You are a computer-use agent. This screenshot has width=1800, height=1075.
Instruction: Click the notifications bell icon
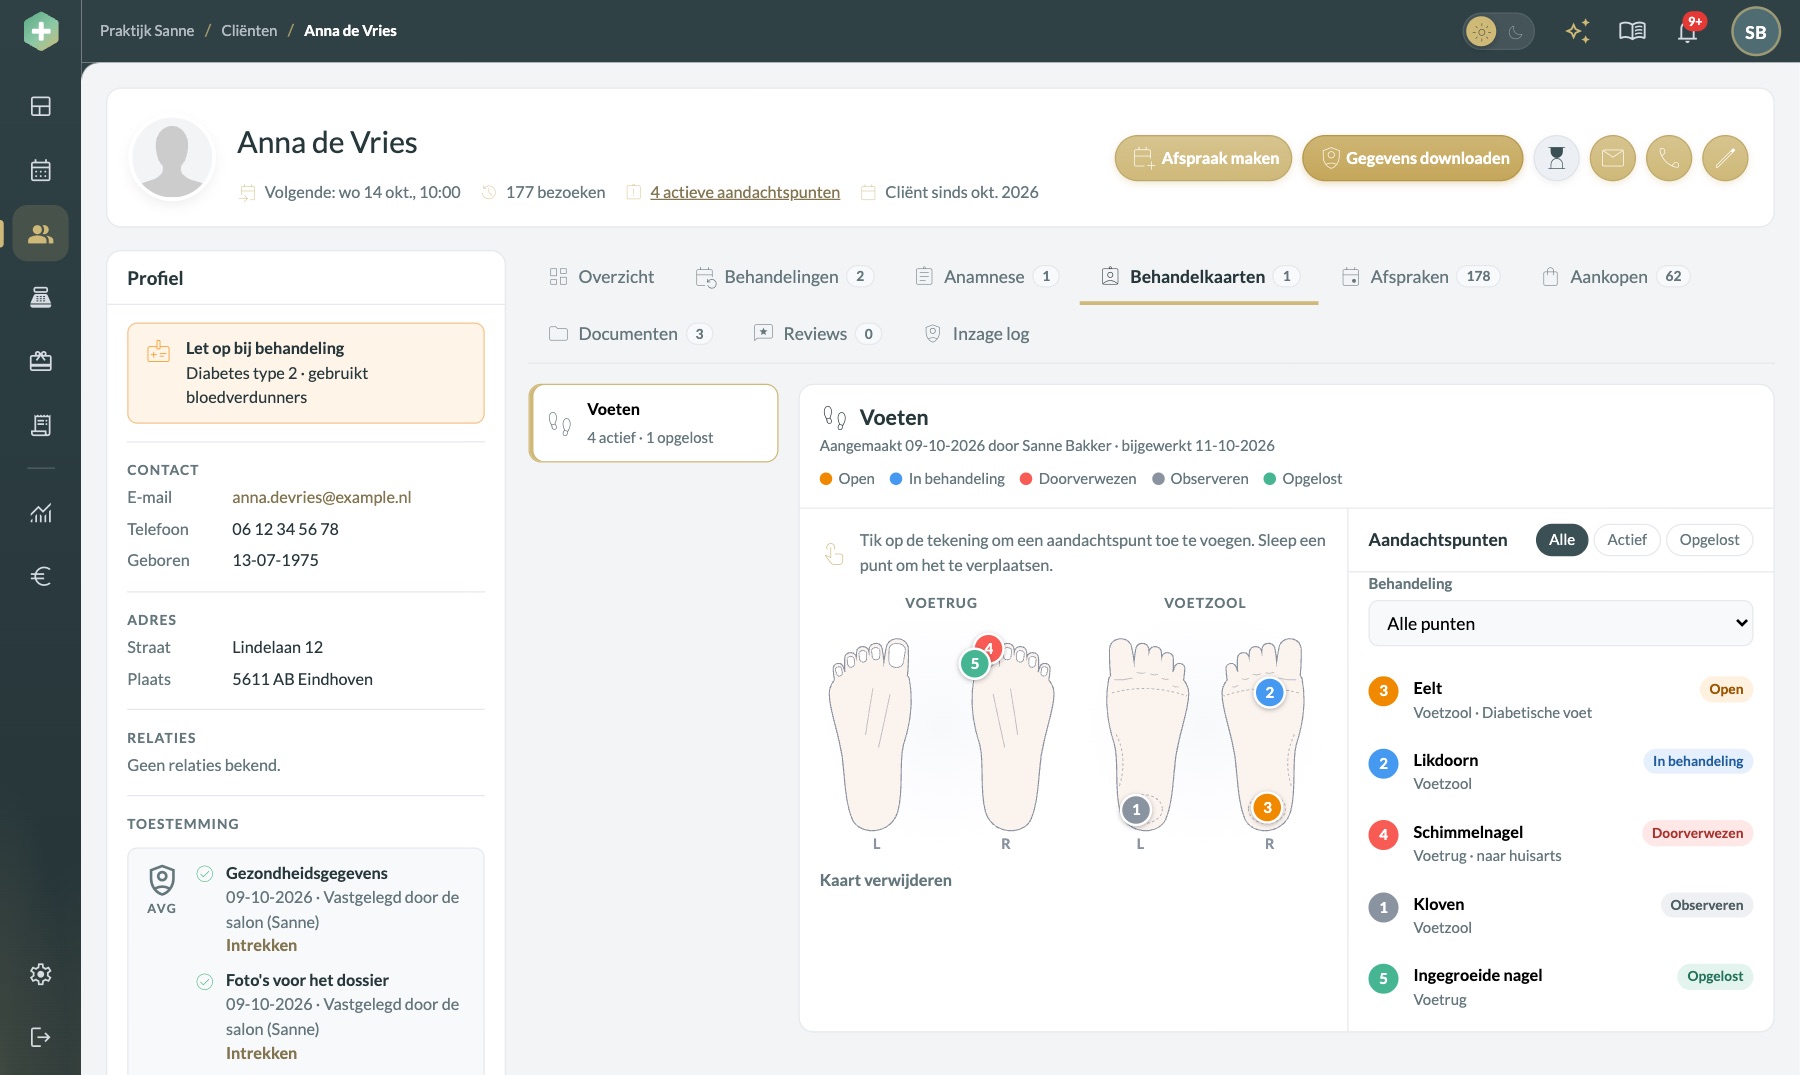click(1688, 31)
